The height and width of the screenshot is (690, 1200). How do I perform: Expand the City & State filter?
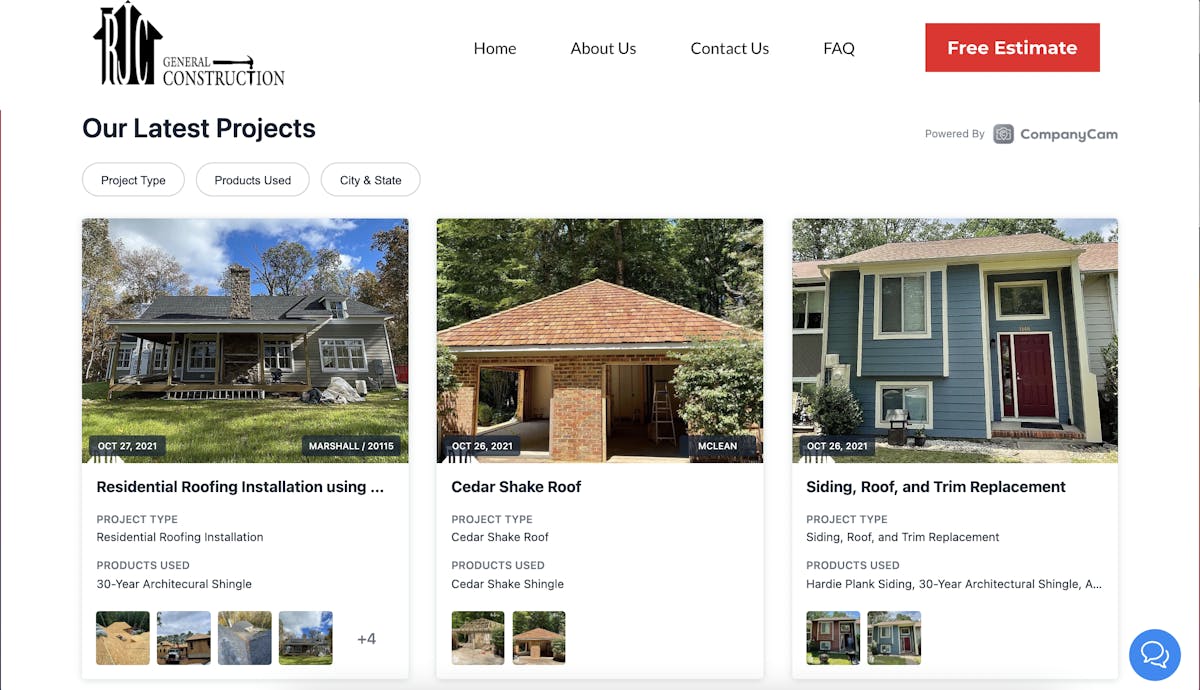370,180
